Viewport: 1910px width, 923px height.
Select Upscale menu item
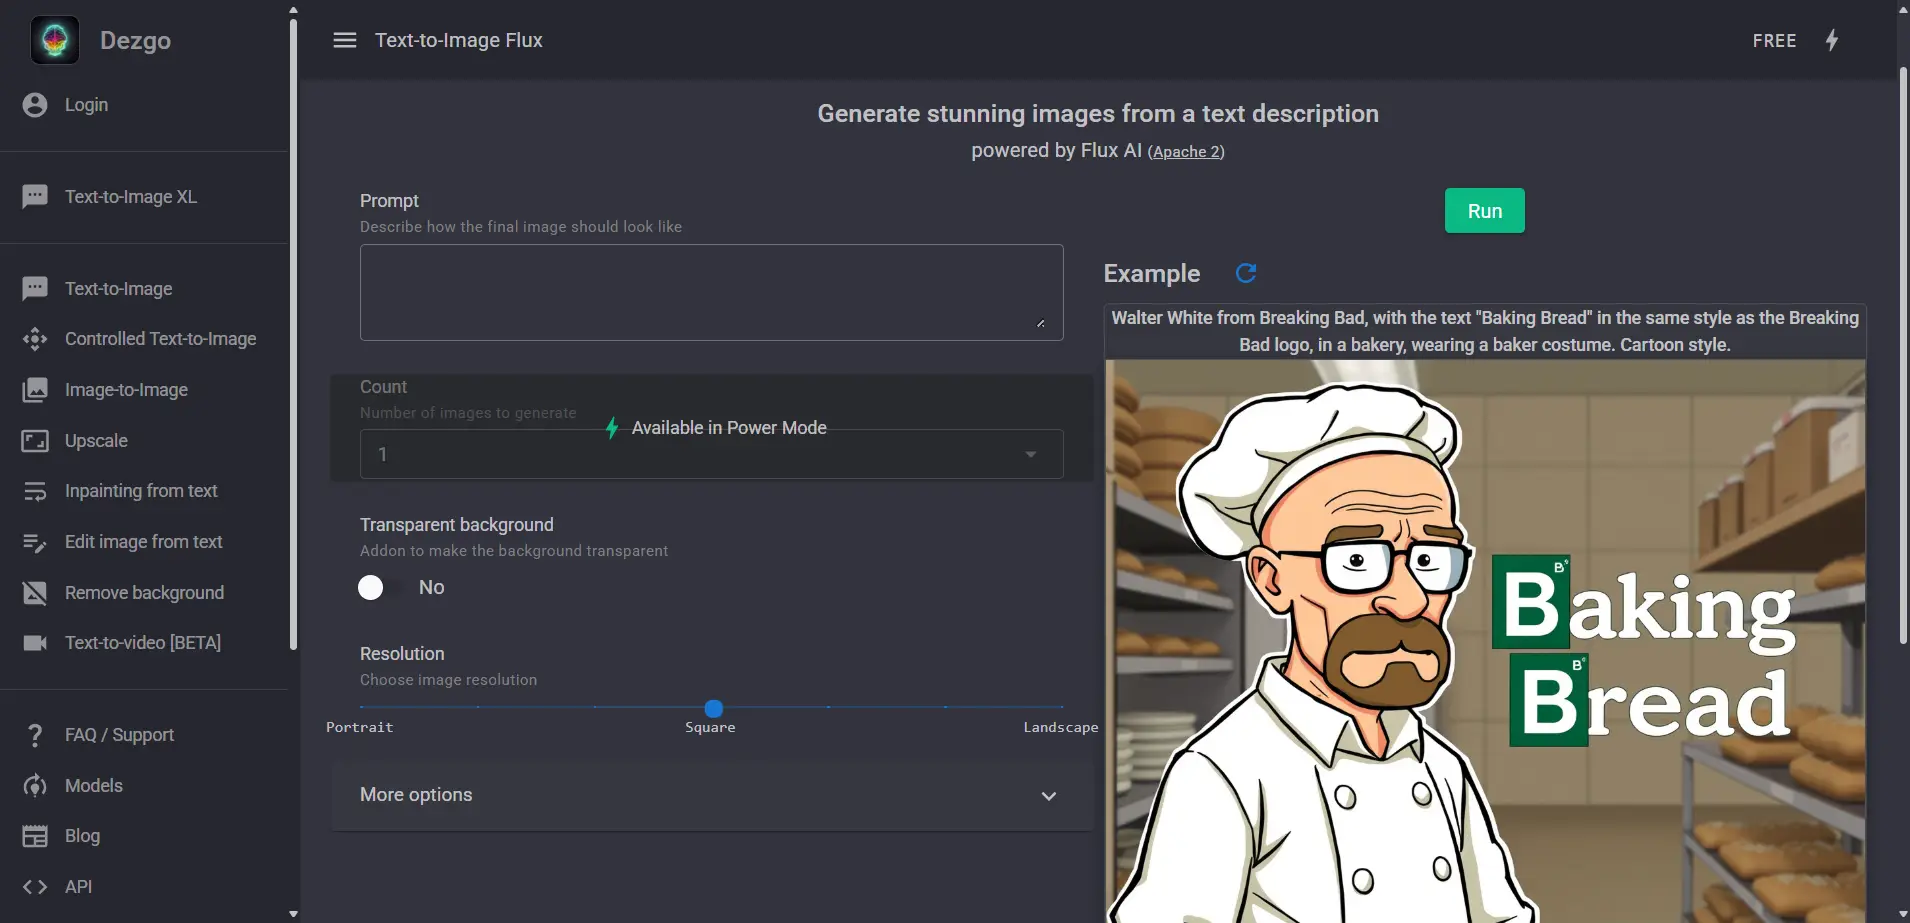click(x=96, y=441)
